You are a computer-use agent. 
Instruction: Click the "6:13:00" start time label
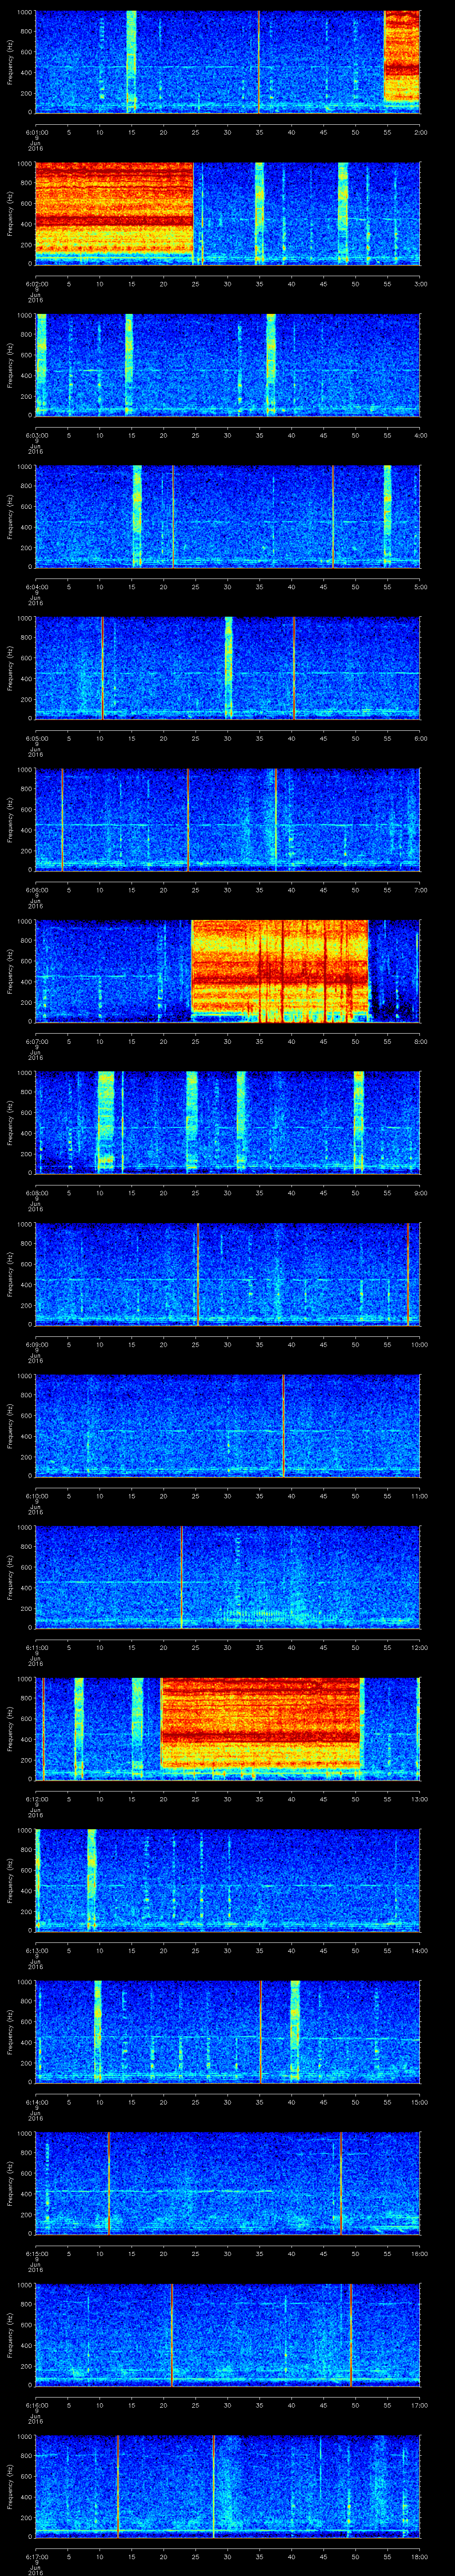[36, 1950]
